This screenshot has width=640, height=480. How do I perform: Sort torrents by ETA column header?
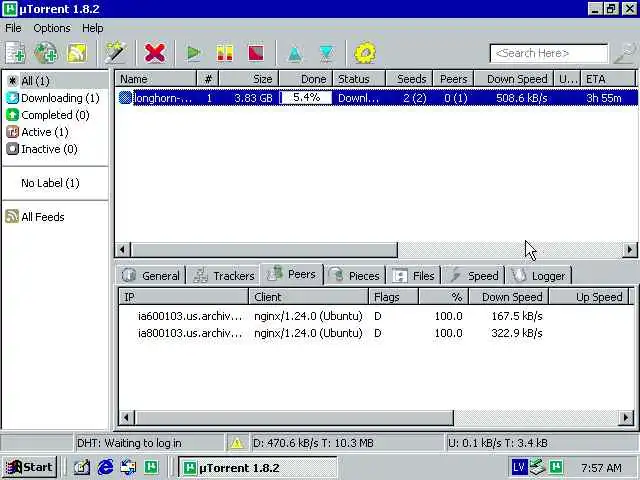[608, 79]
